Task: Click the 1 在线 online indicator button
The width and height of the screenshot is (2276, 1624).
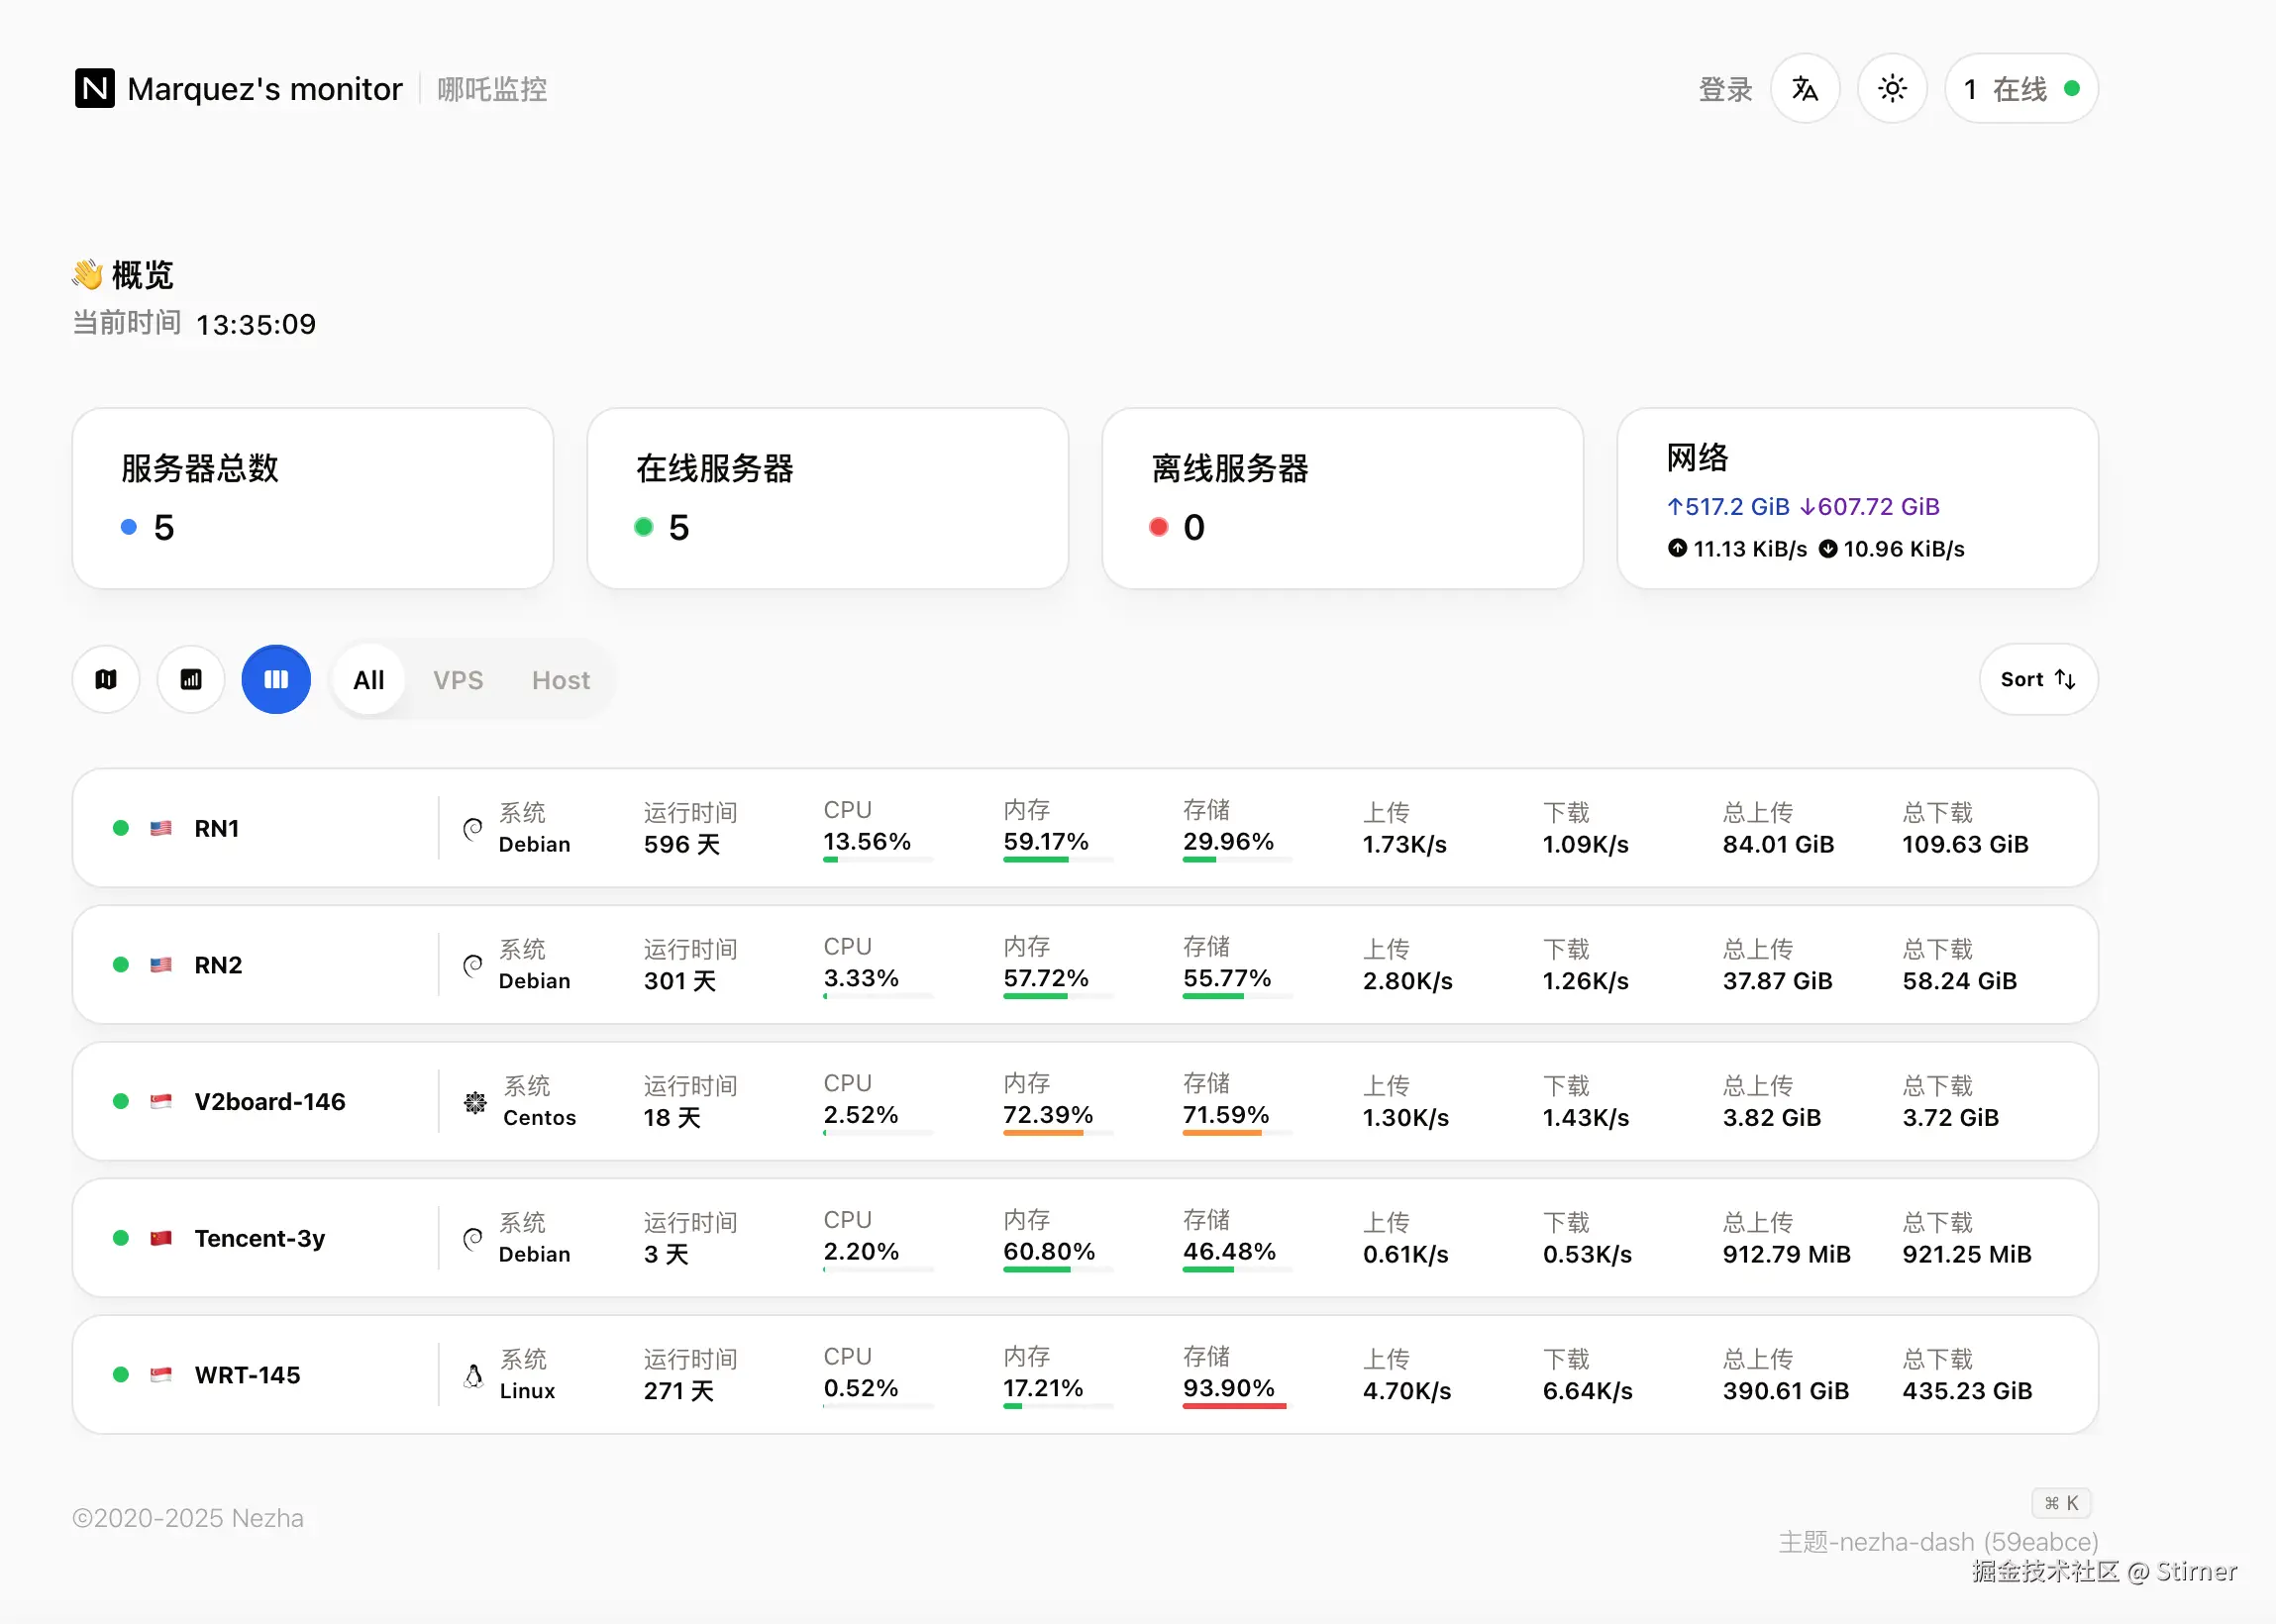Action: coord(2020,89)
